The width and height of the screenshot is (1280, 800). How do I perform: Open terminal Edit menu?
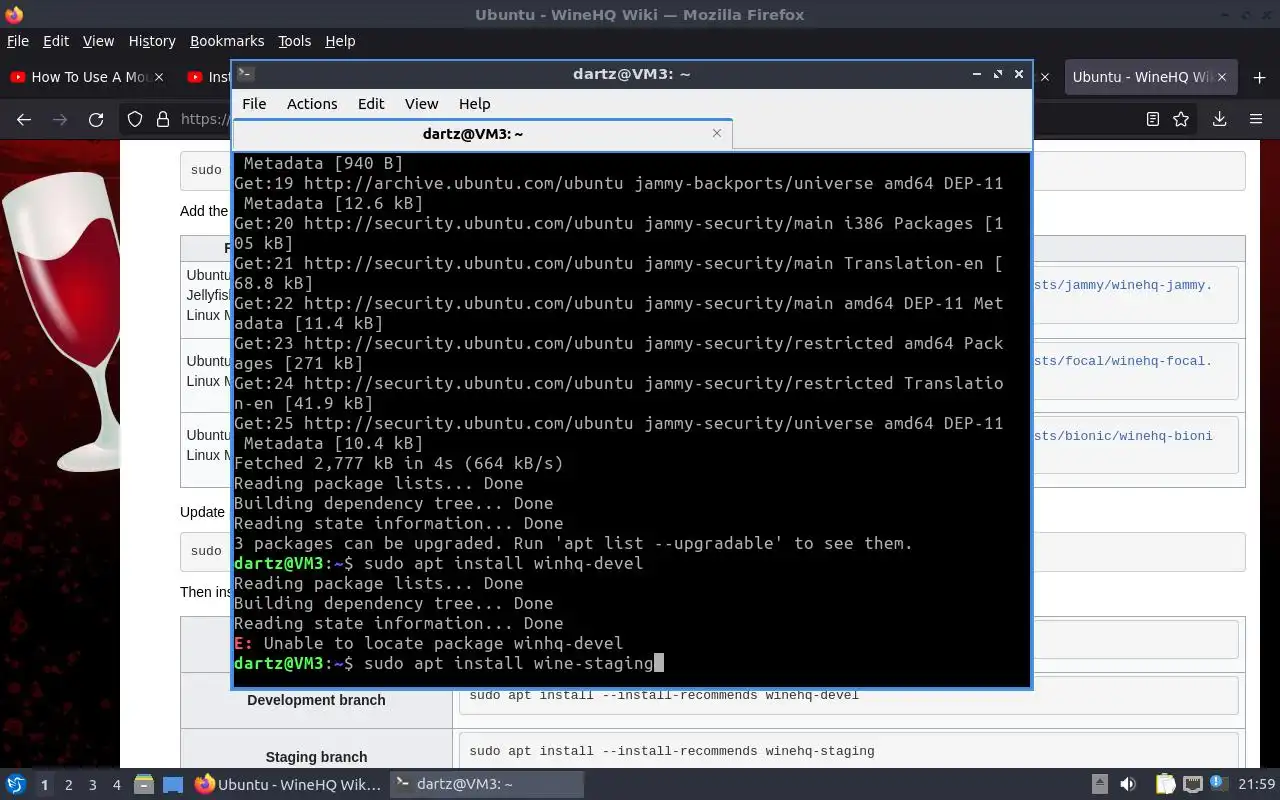coord(371,104)
